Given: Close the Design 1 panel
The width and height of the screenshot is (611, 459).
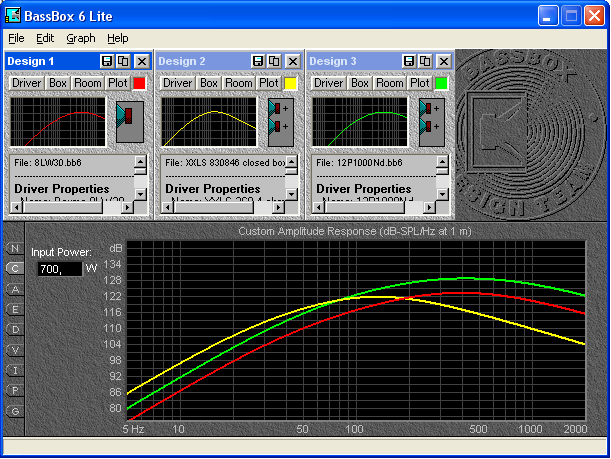Looking at the screenshot, I should click(142, 61).
